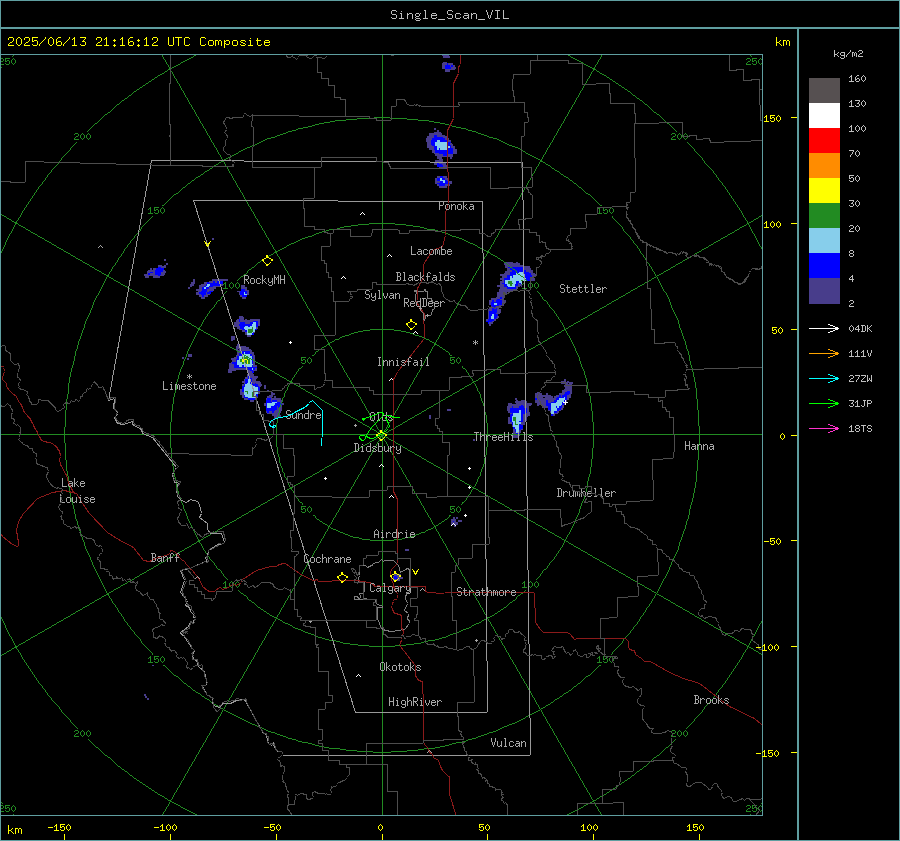Pick the purple 2-4 color band
Image resolution: width=900 pixels, height=841 pixels.
coord(824,291)
